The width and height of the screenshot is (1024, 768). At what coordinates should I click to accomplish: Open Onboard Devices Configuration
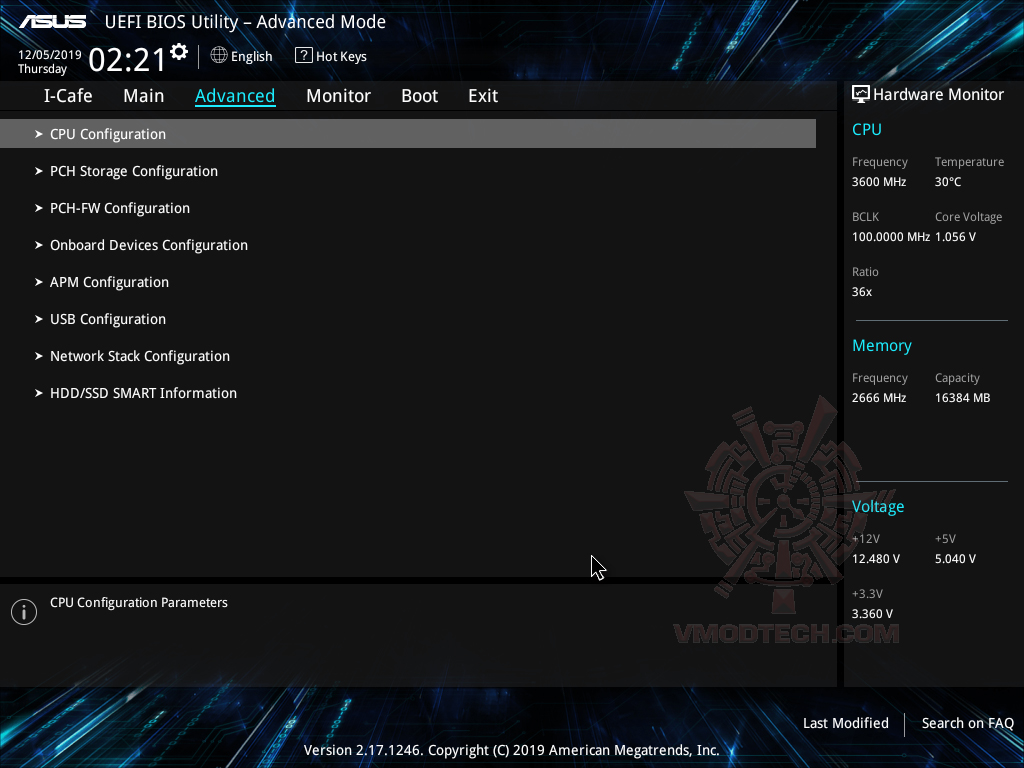coord(148,245)
